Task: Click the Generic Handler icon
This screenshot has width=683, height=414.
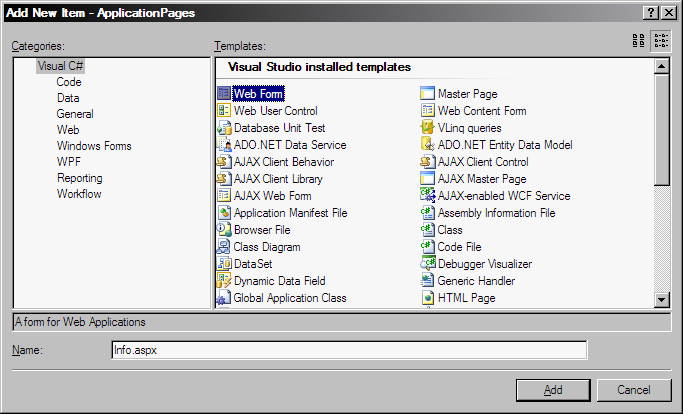Action: pos(427,280)
